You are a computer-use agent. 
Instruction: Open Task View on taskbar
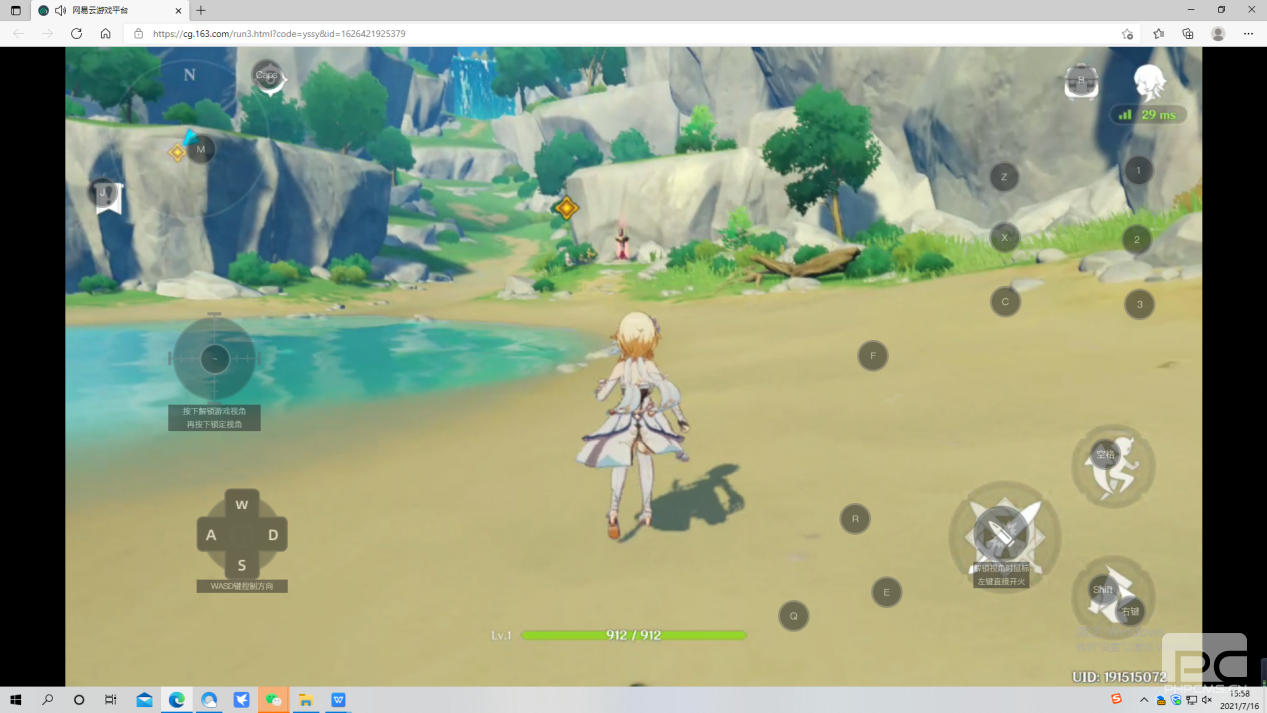111,700
